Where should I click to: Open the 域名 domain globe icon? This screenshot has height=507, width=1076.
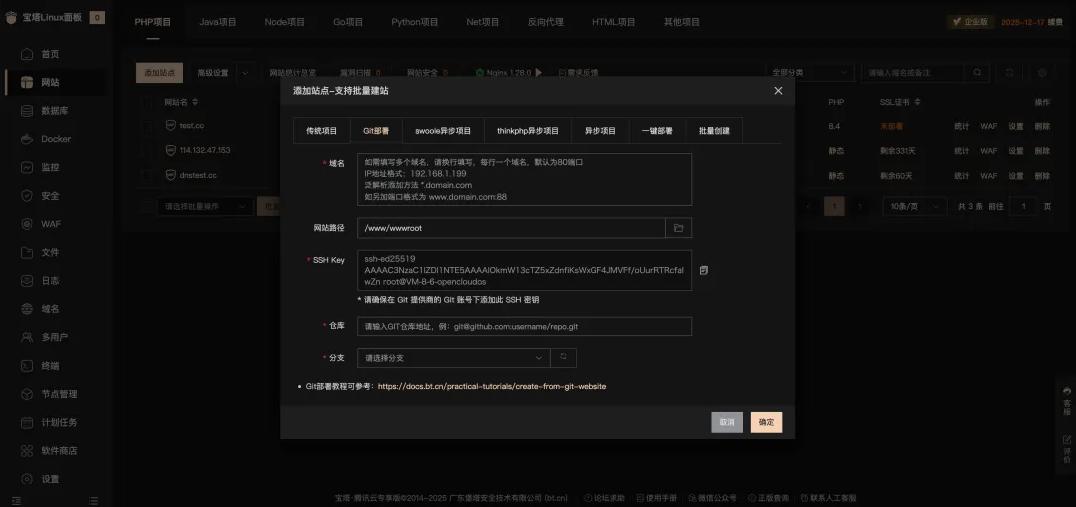[27, 309]
